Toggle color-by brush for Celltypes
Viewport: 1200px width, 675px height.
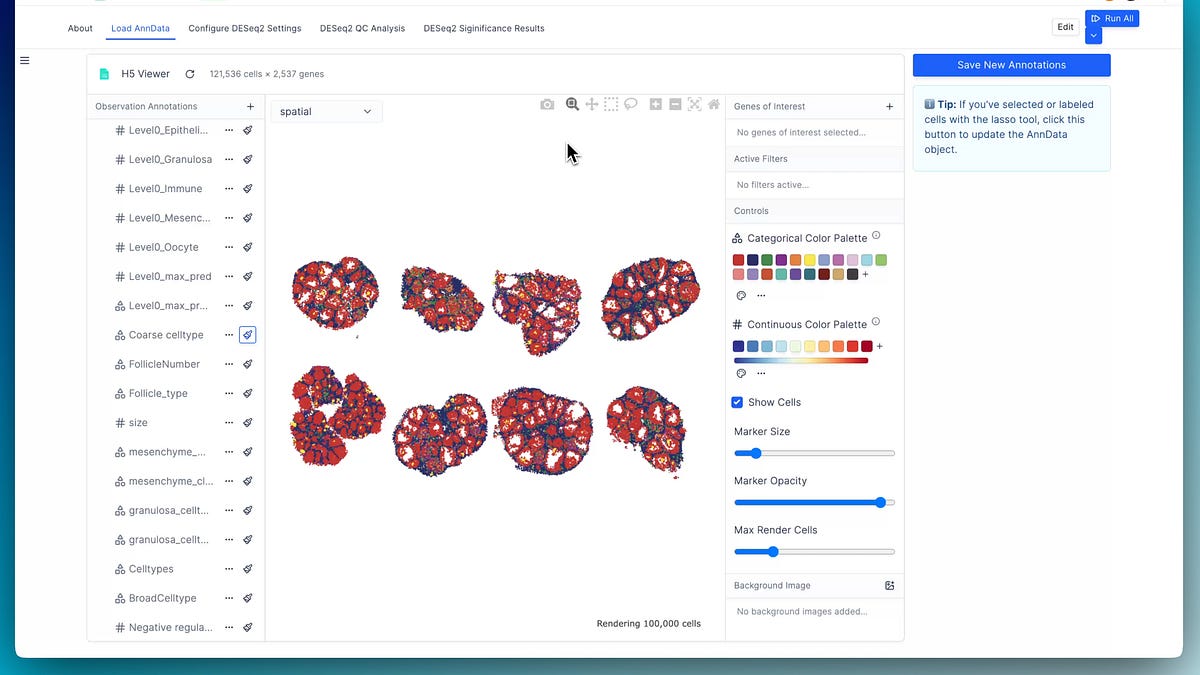(248, 569)
